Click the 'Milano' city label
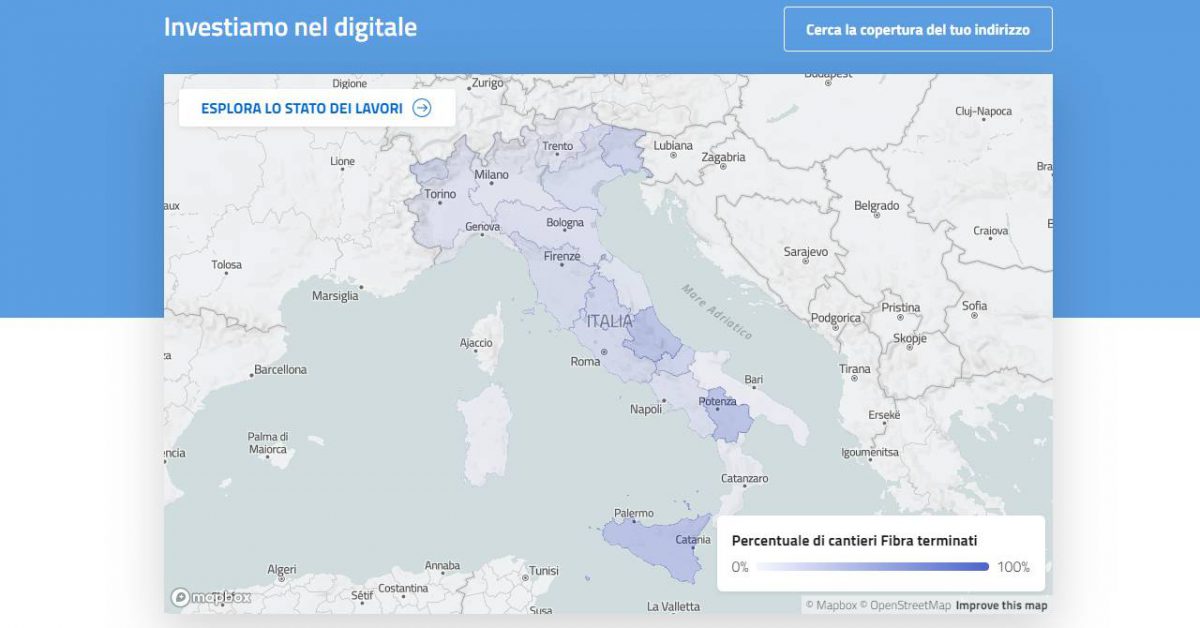1200x628 pixels. click(491, 174)
